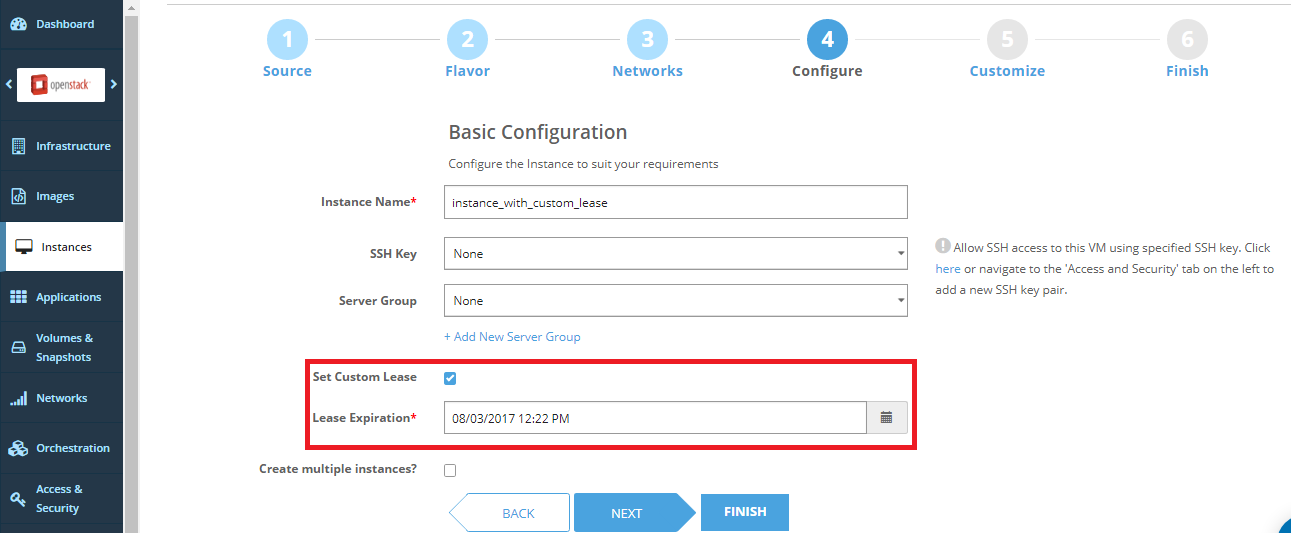1291x533 pixels.
Task: Expand the Server Group dropdown
Action: (675, 301)
